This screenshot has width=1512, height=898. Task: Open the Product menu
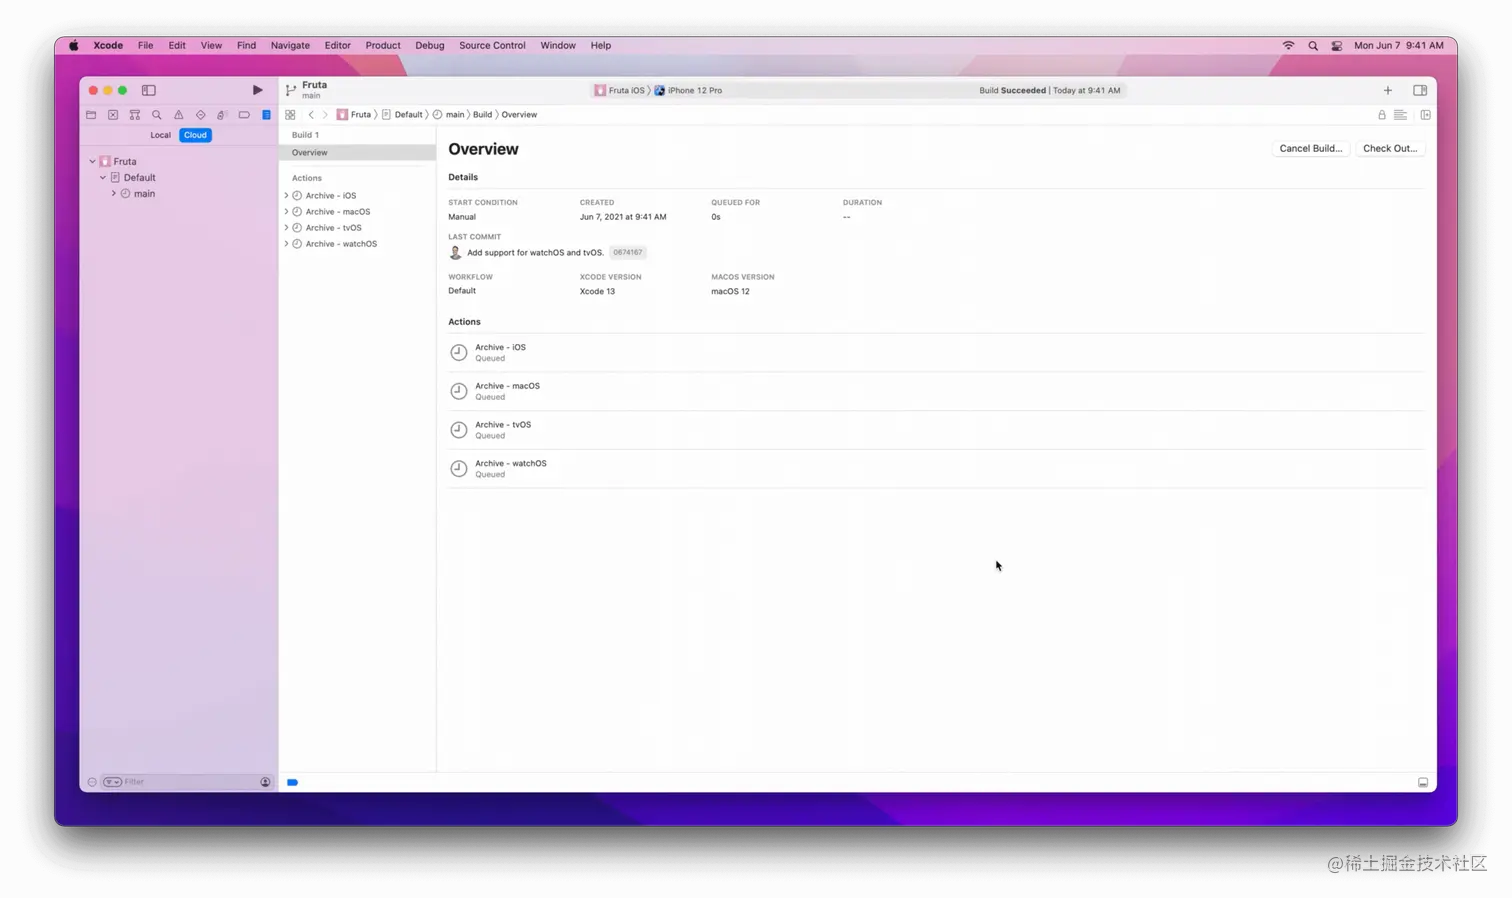pos(383,45)
